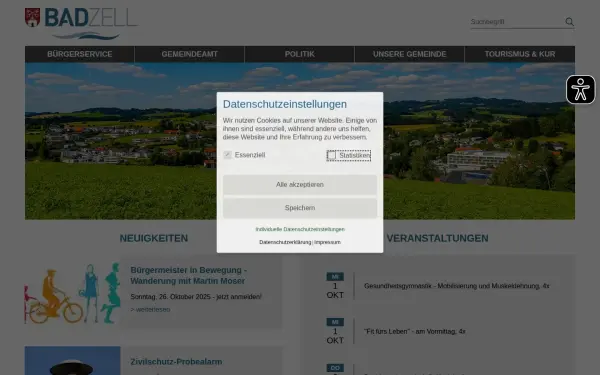Open the Datenschutzerklärung link

point(285,242)
